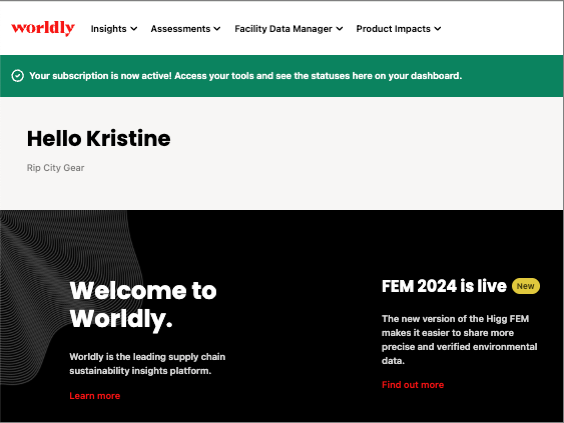The width and height of the screenshot is (564, 423).
Task: Click the Rip City Gear company name
Action: (x=55, y=168)
